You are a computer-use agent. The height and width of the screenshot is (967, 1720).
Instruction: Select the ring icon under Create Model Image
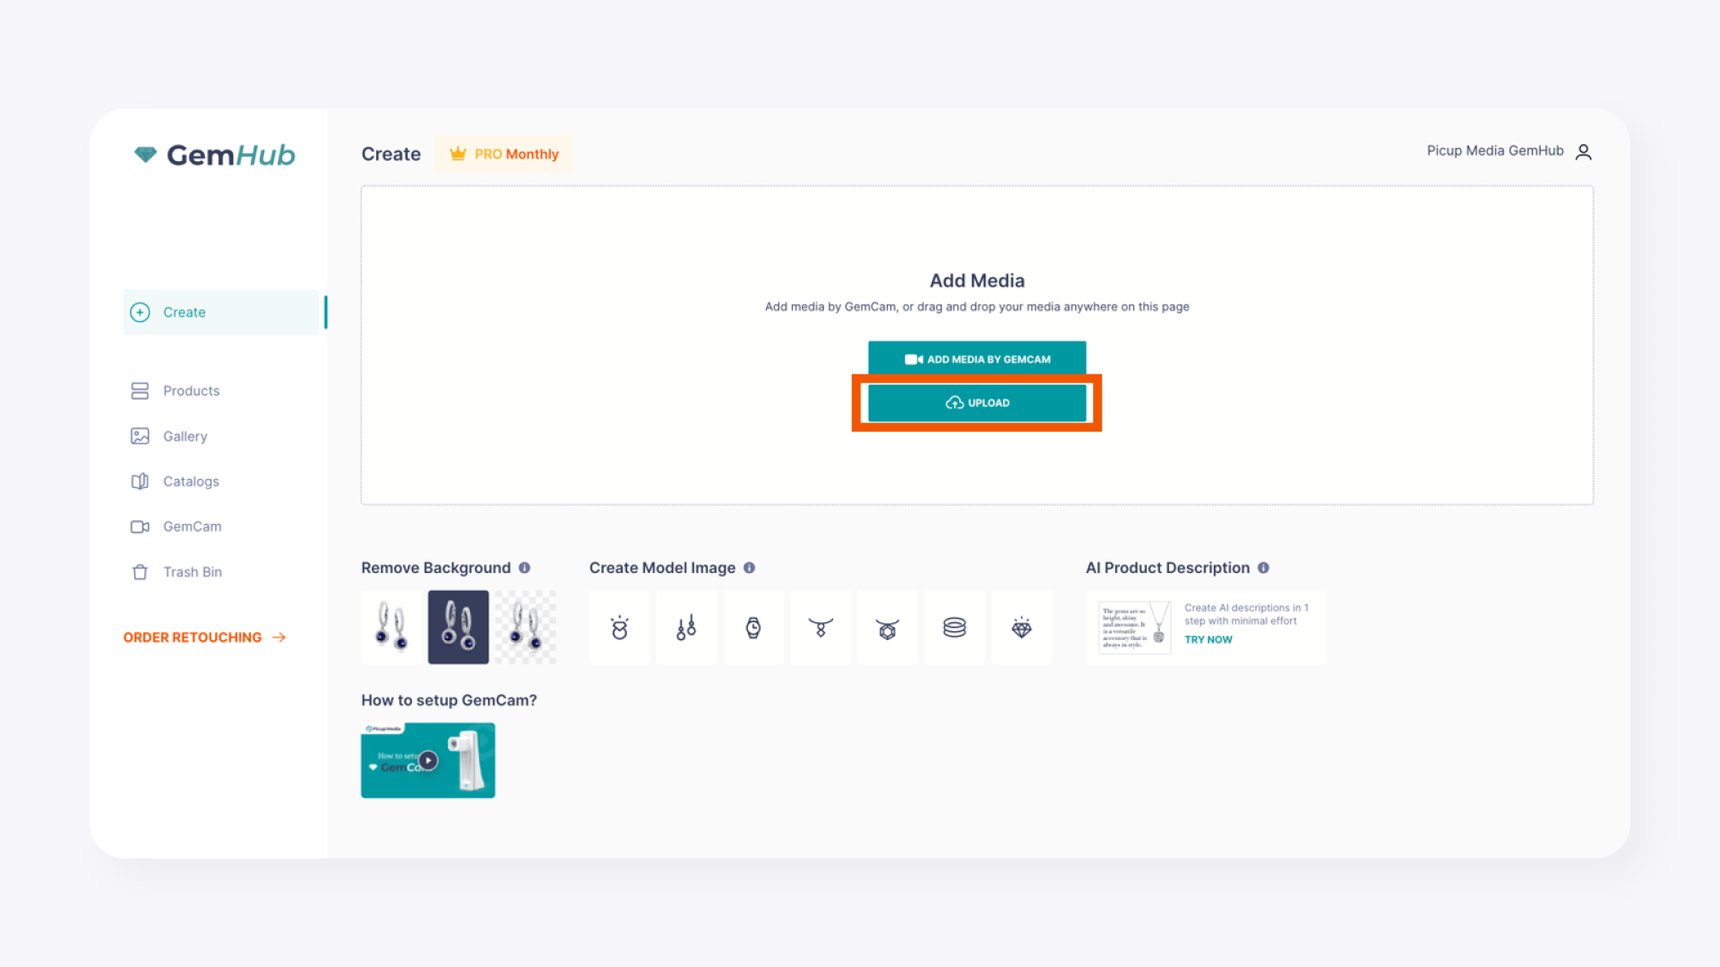coord(619,627)
